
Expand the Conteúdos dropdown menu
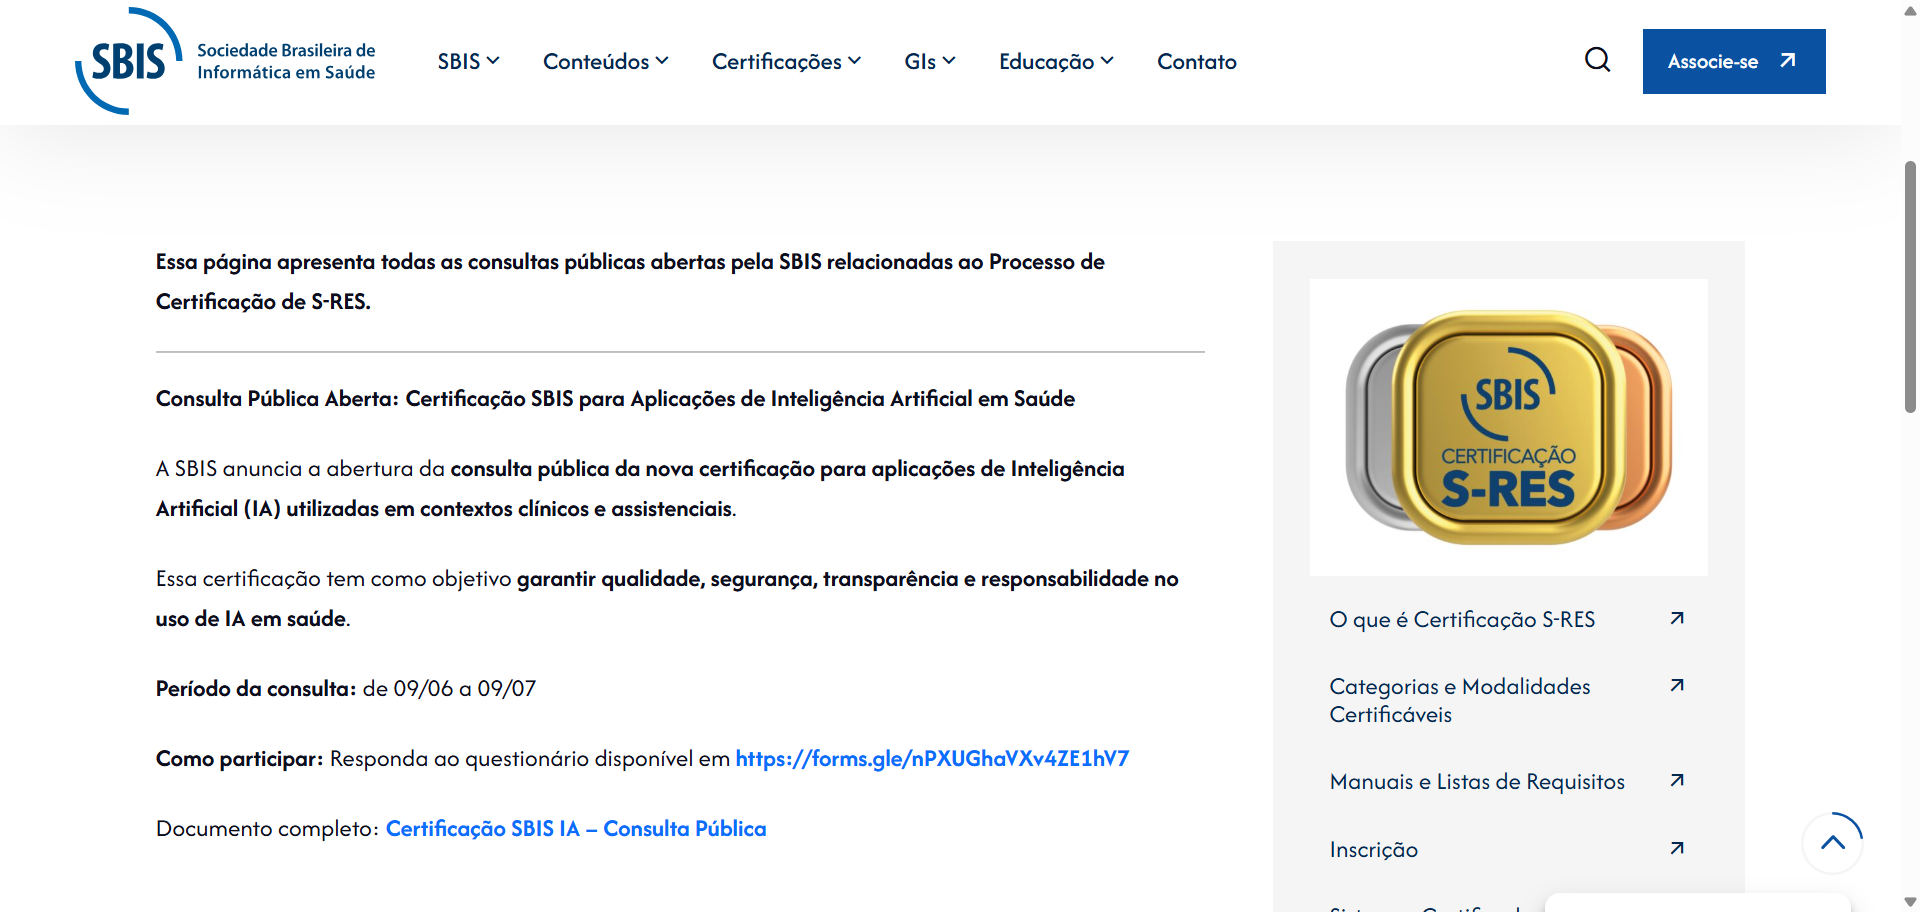[x=605, y=62]
